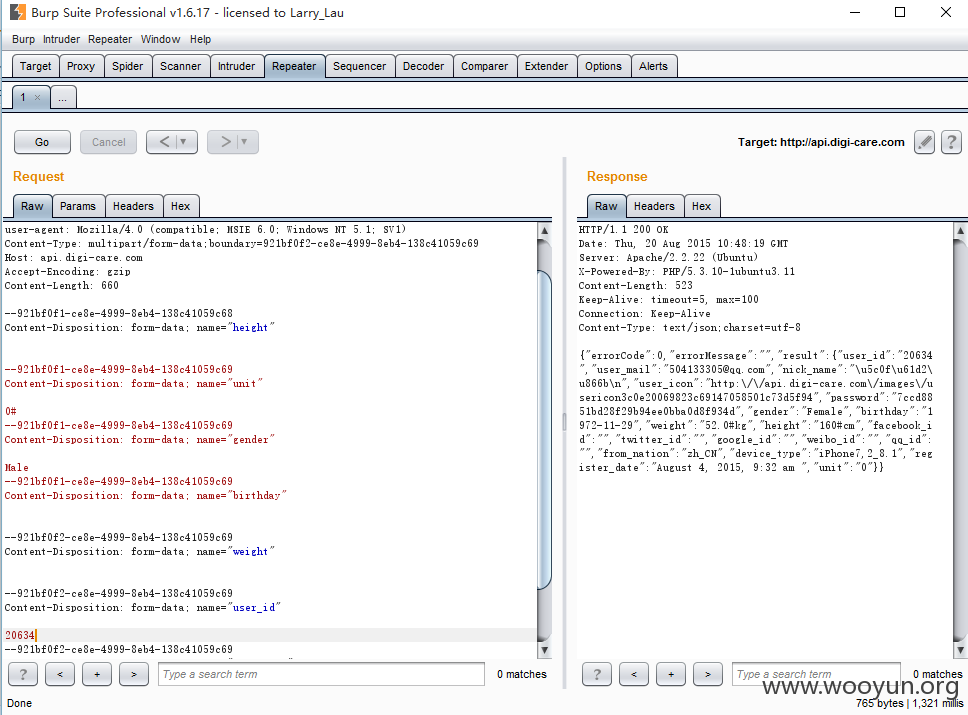Click the Content-Length: 660 header line
The image size is (968, 715).
(62, 285)
